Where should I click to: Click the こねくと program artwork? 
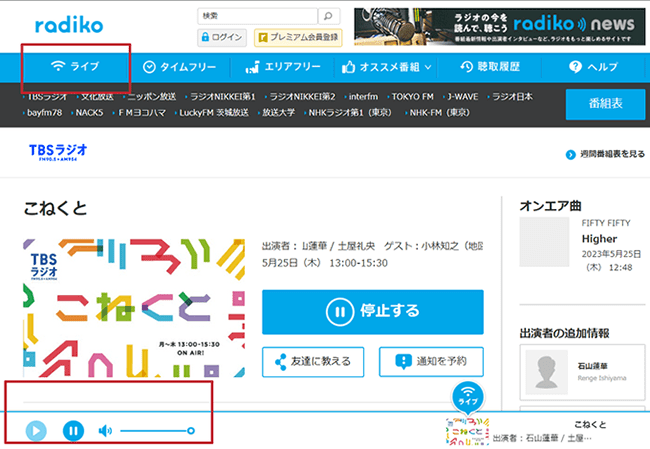[134, 308]
